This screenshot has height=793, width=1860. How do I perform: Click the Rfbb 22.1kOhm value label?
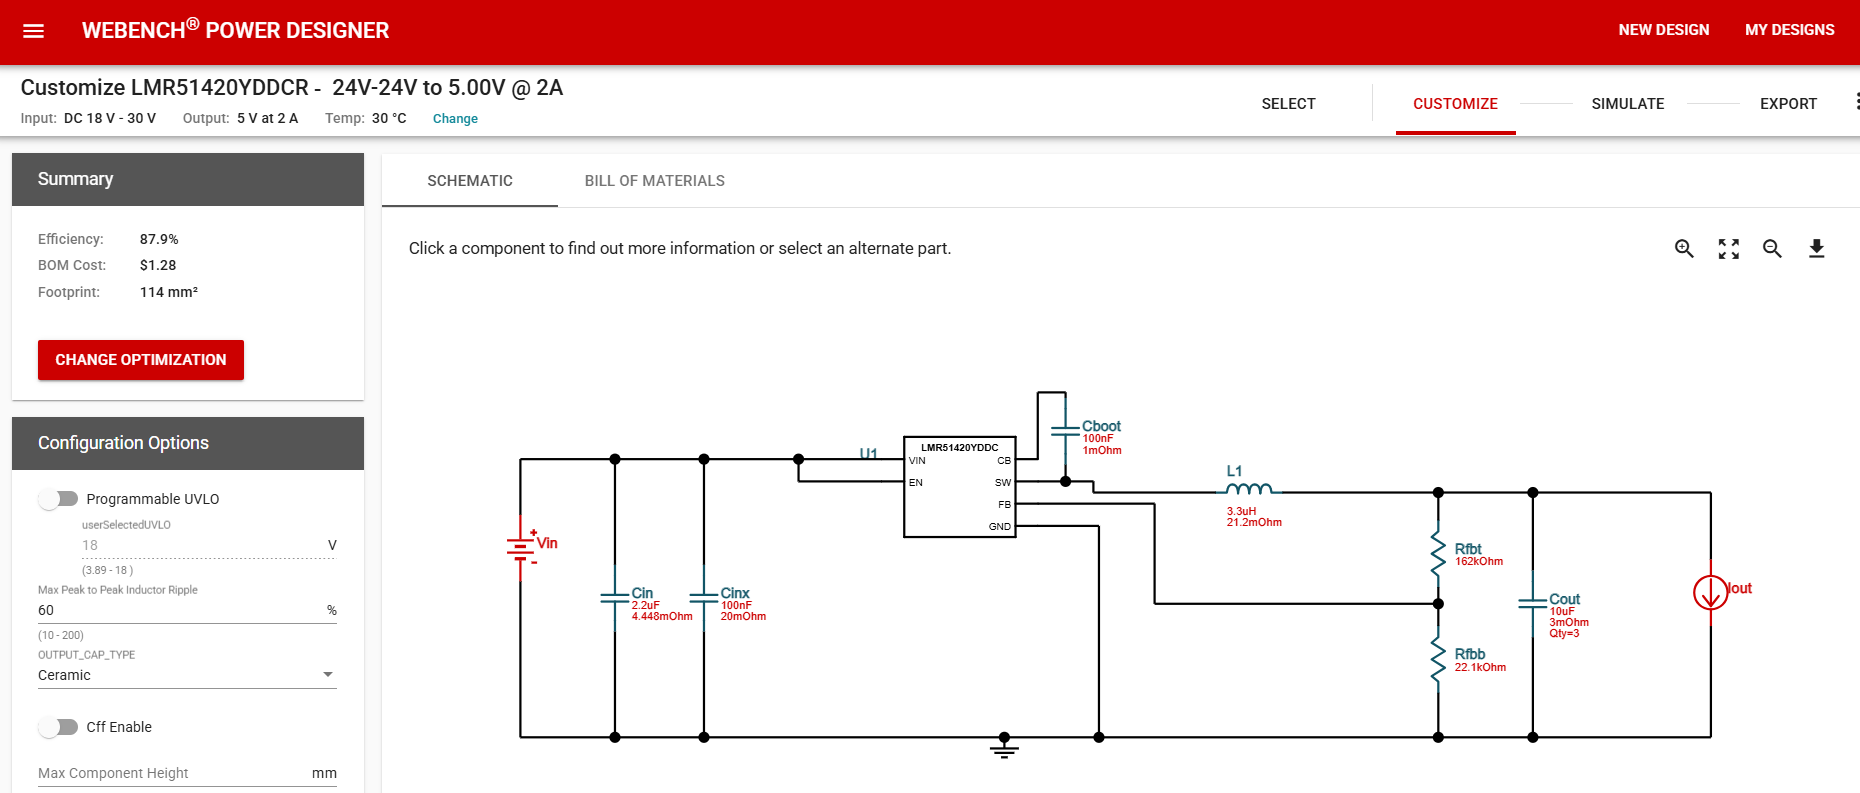(1480, 667)
